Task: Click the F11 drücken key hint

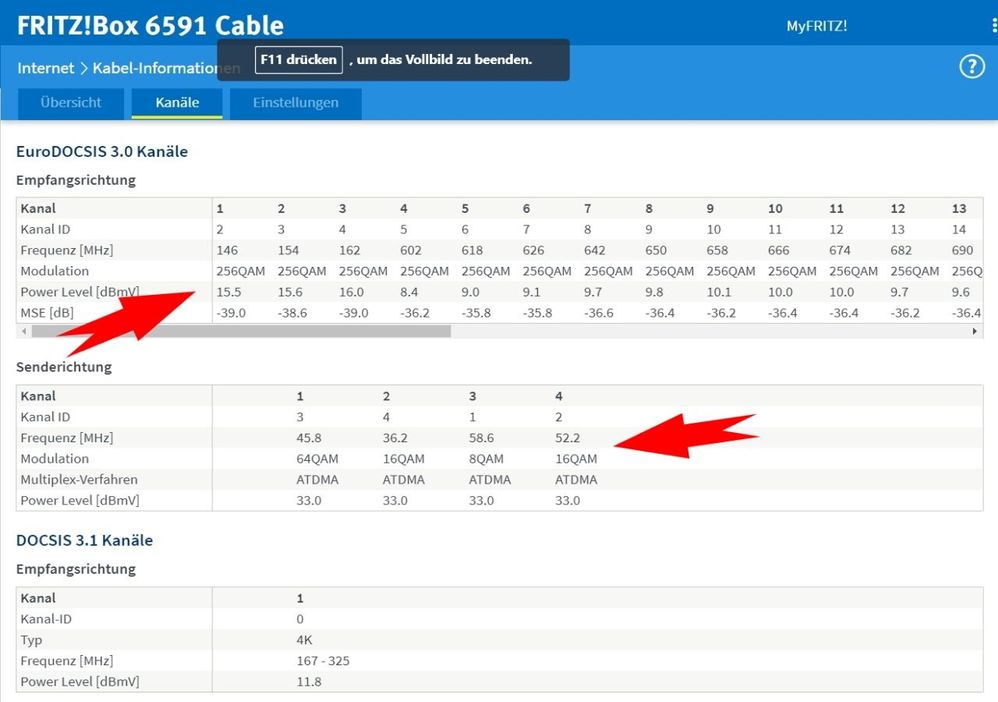Action: tap(299, 60)
